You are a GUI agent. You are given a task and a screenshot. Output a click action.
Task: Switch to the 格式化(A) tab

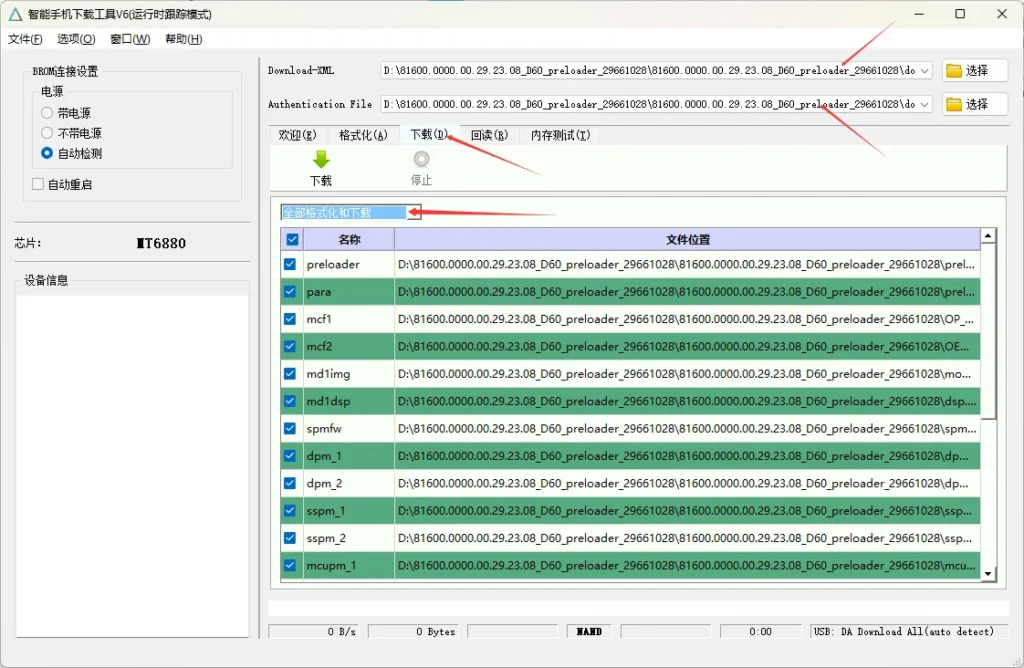pyautogui.click(x=363, y=135)
